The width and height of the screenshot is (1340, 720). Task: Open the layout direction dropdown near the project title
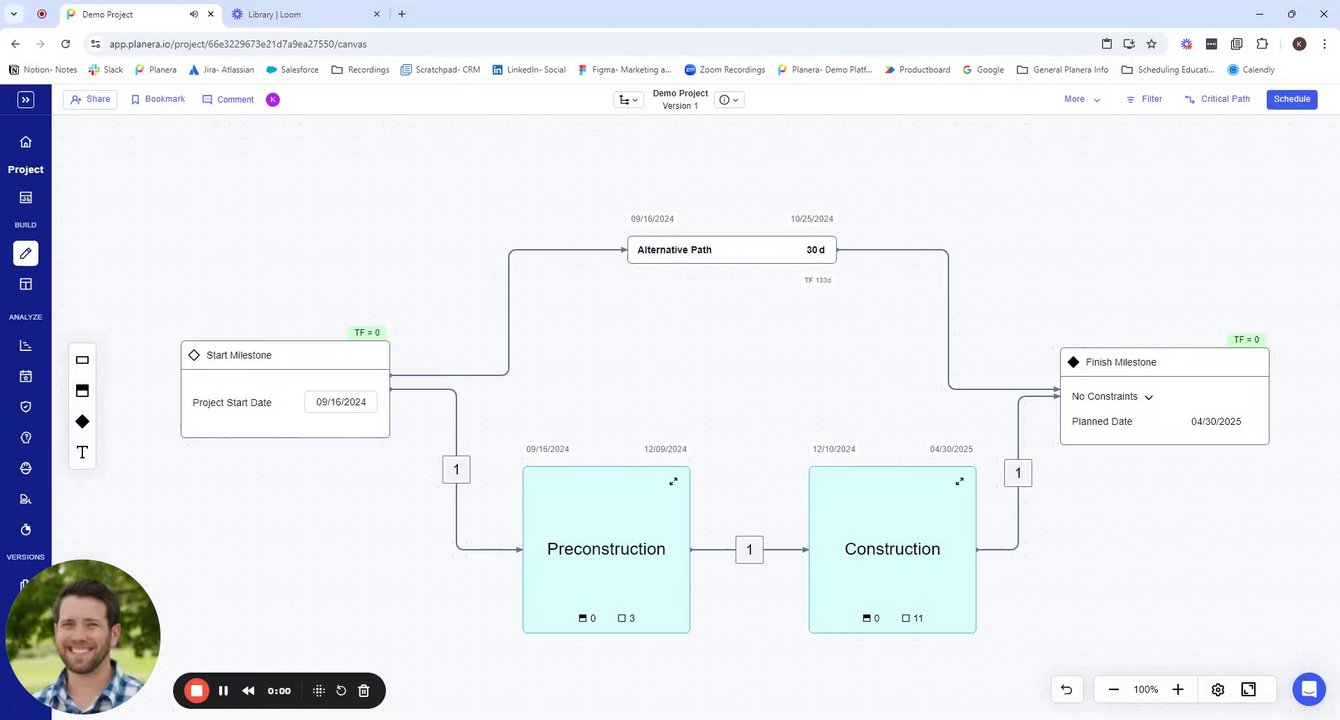click(629, 100)
